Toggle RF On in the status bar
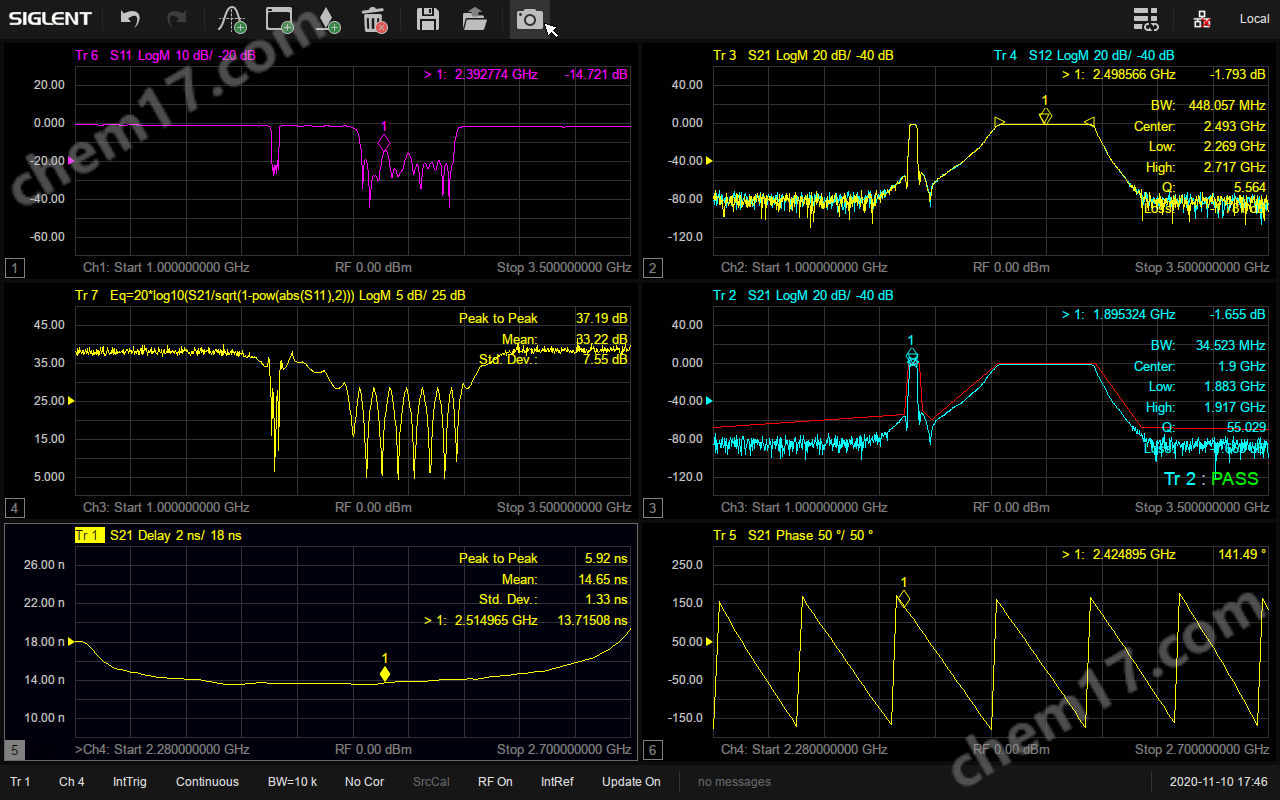 495,782
